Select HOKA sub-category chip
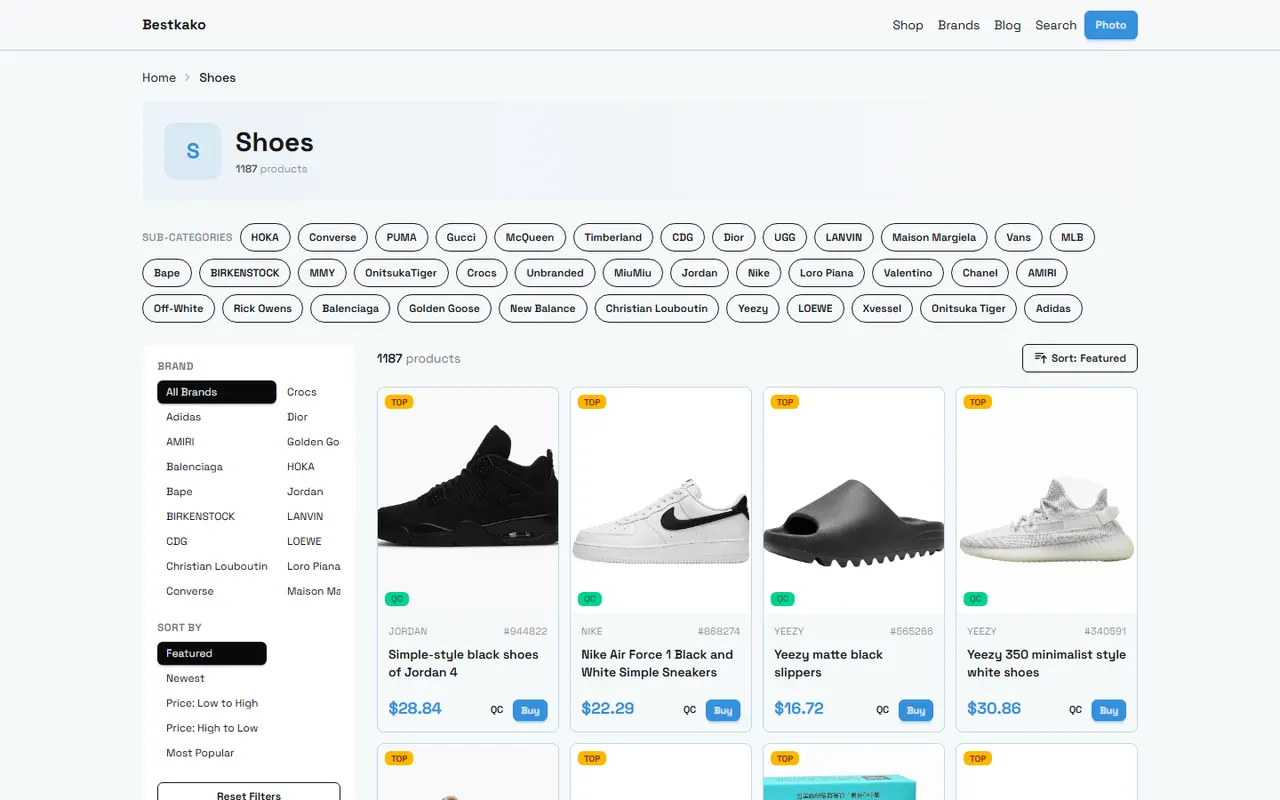This screenshot has height=800, width=1280. point(265,237)
